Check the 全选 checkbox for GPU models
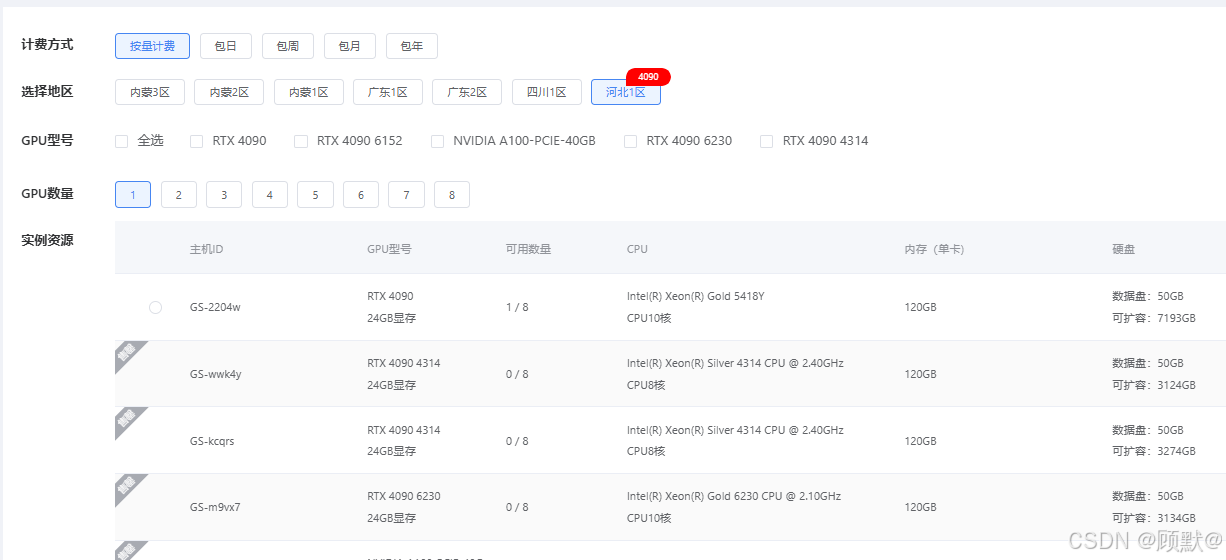Screen dimensions: 1226x560 (122, 141)
